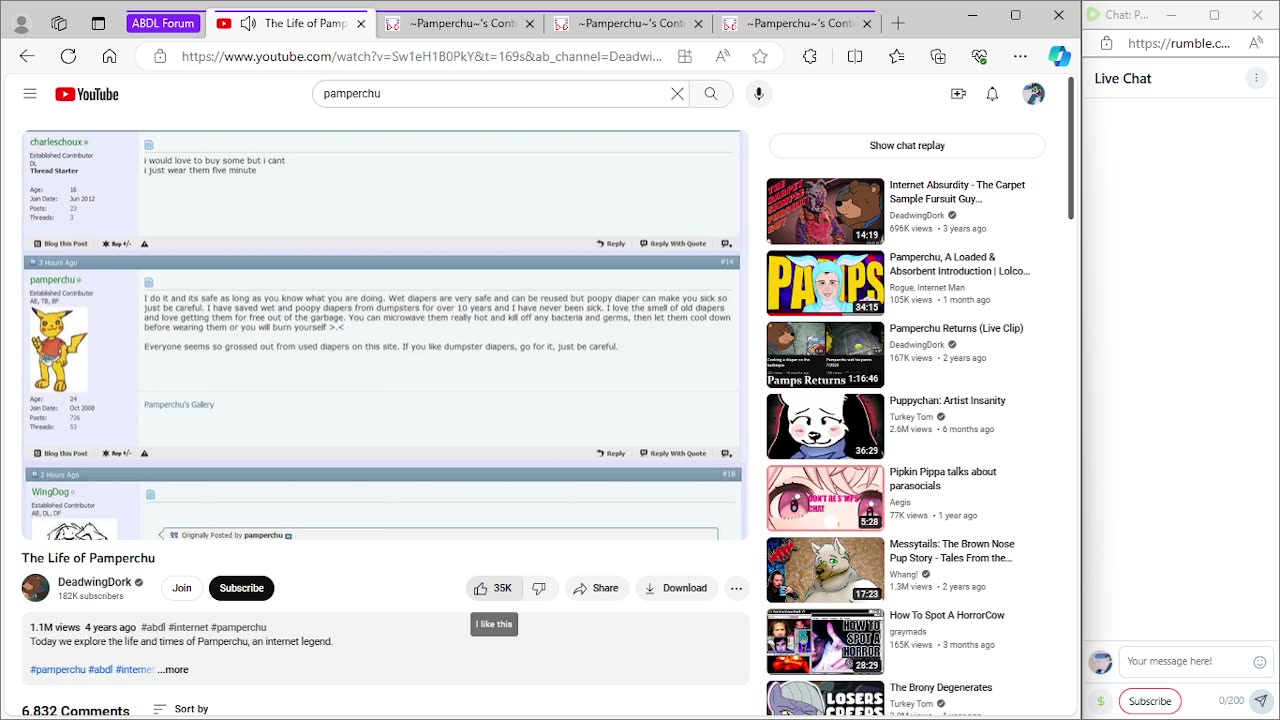This screenshot has width=1280, height=720.
Task: Dislike the video with thumbs down
Action: (539, 588)
